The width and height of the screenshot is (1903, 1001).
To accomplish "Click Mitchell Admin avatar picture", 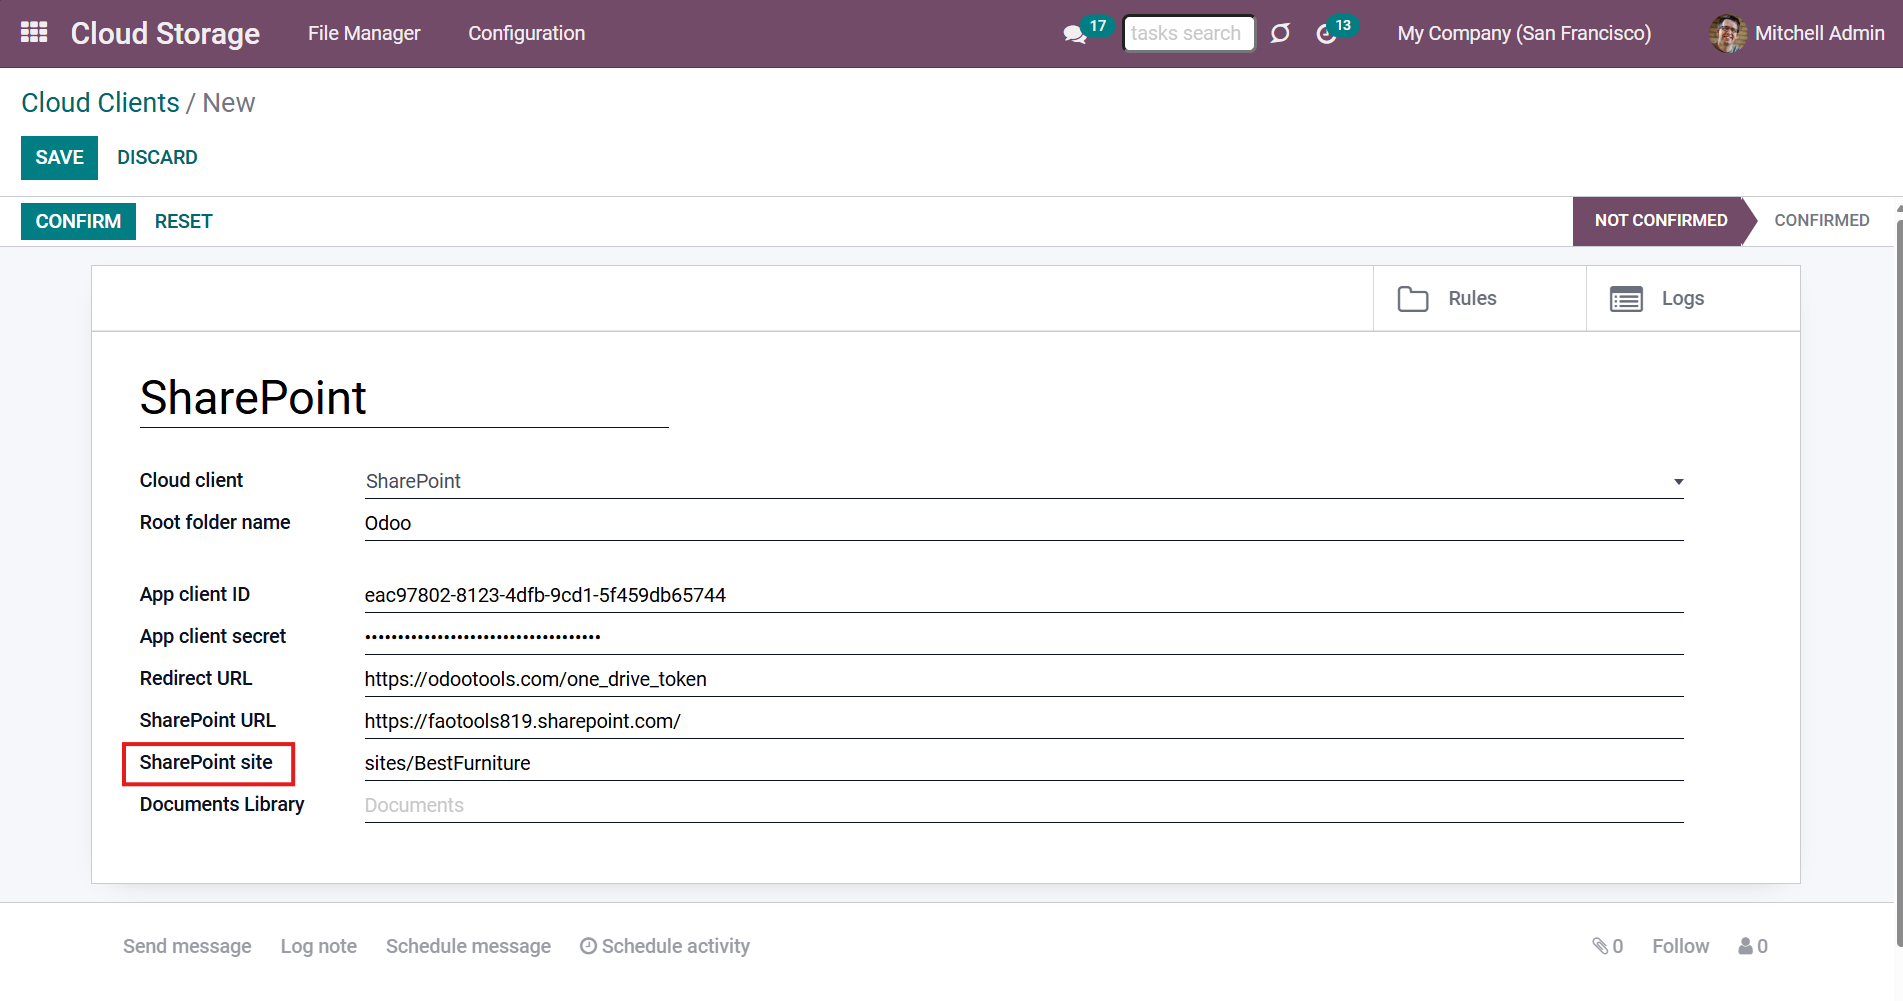I will [1727, 33].
